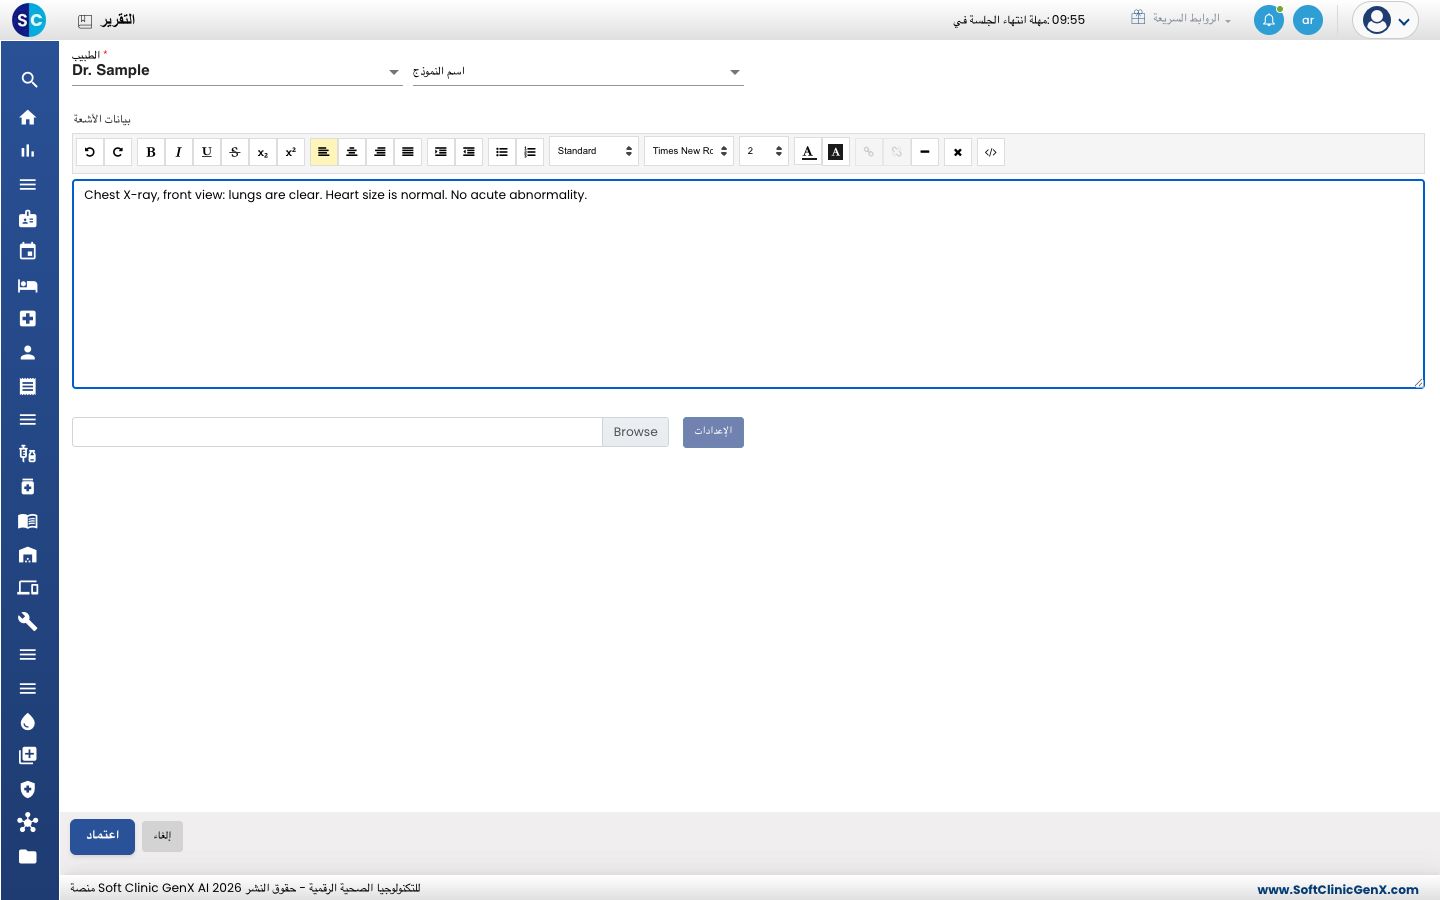The height and width of the screenshot is (900, 1440).
Task: Click the search icon in the sidebar
Action: 29,80
